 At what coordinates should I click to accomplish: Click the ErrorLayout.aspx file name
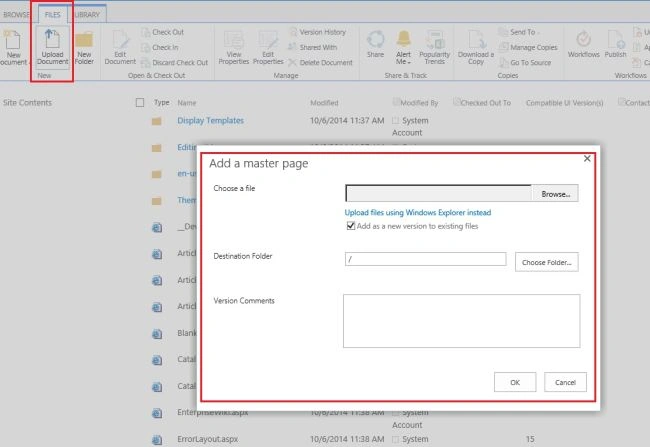[208, 439]
